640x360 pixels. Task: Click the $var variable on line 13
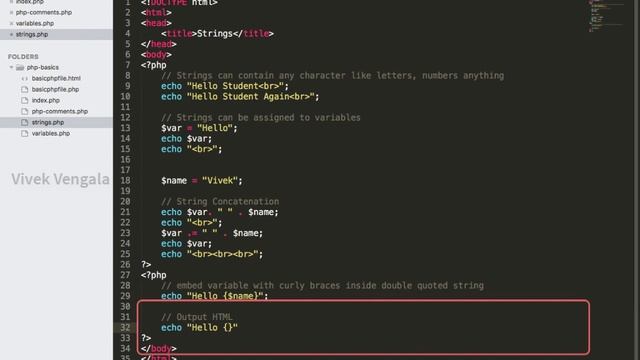171,128
